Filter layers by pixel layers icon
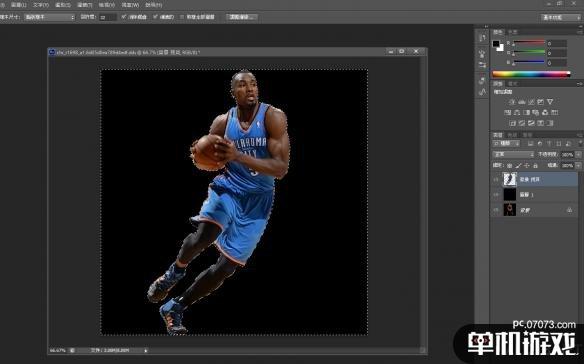584x364 pixels. pos(530,143)
